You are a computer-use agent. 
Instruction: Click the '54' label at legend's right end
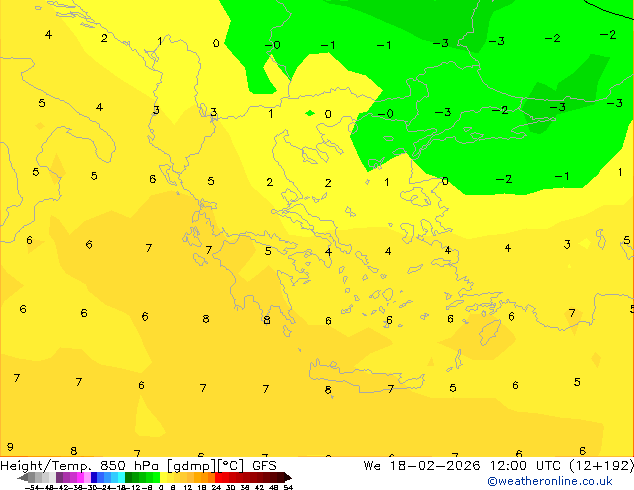coord(288,487)
